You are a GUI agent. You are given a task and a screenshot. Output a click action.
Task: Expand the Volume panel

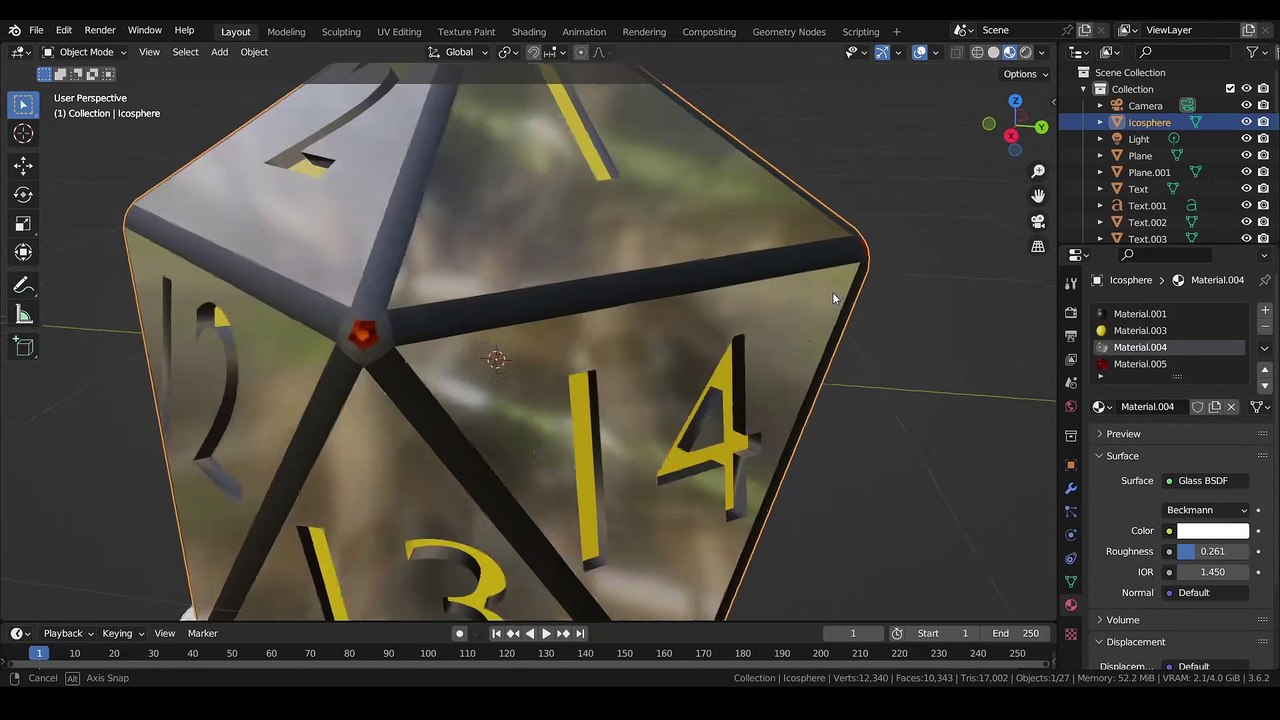[x=1122, y=620]
